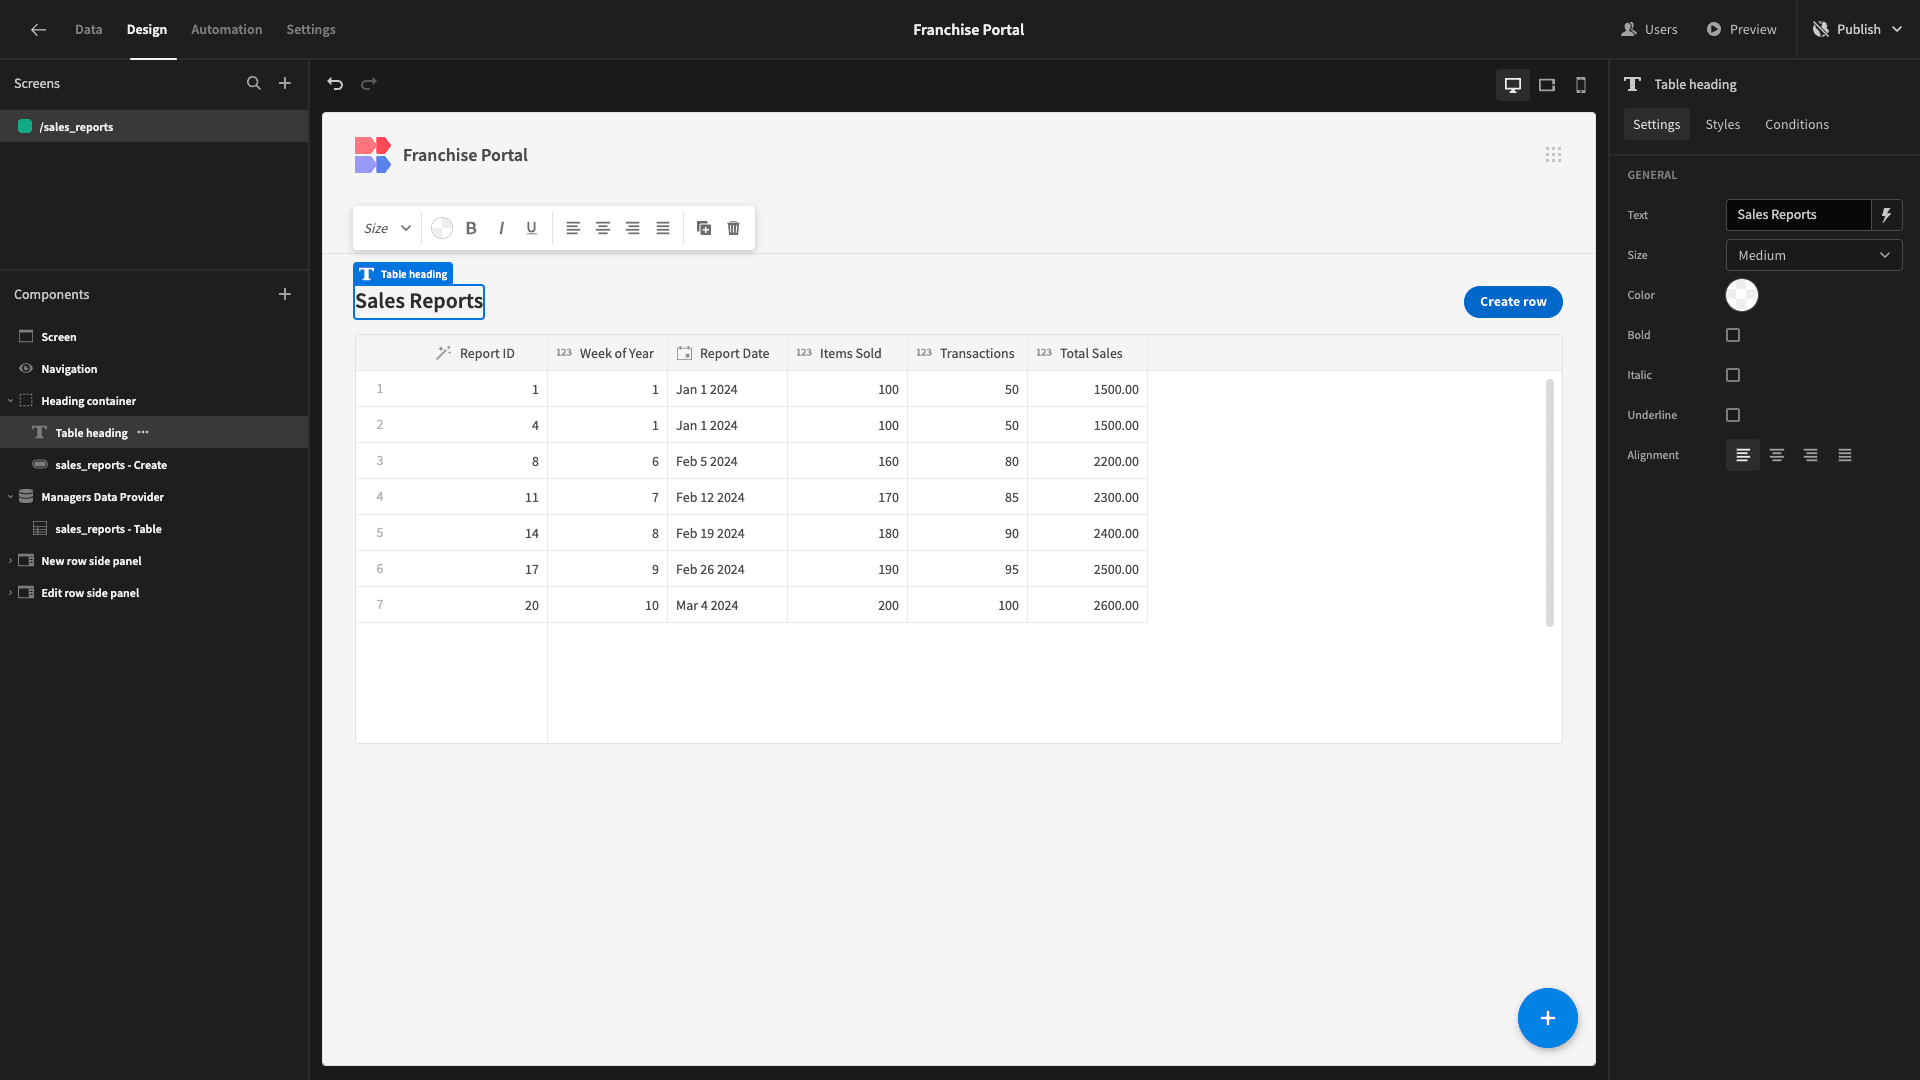The image size is (1920, 1080).
Task: Click the undo arrow icon
Action: pos(335,84)
